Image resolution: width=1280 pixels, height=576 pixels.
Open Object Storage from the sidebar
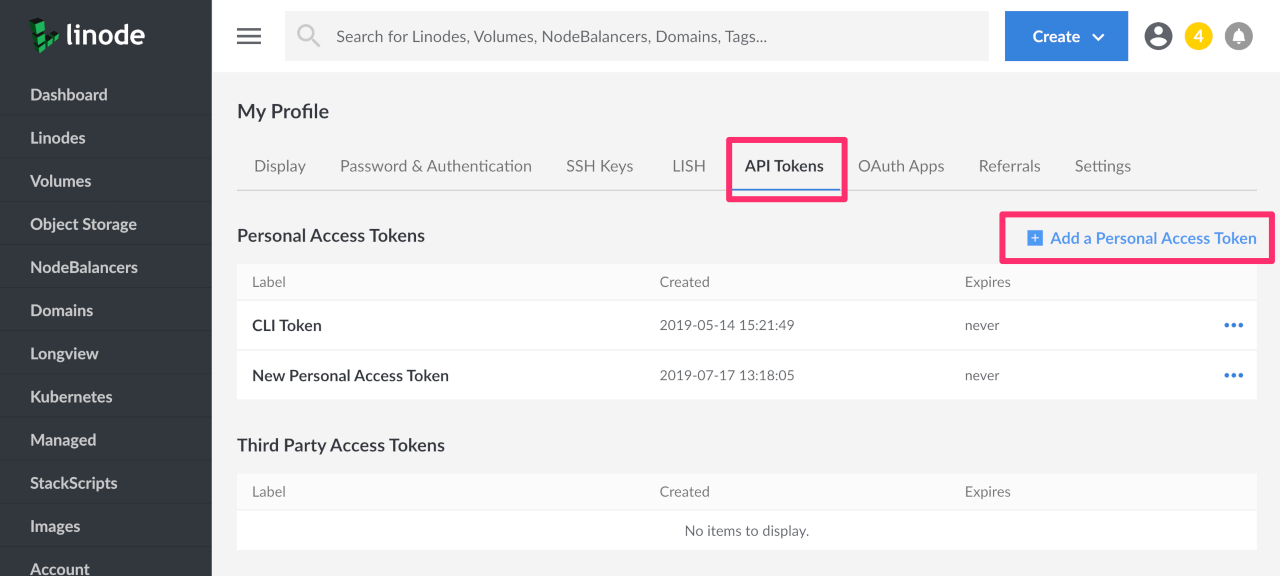point(83,224)
